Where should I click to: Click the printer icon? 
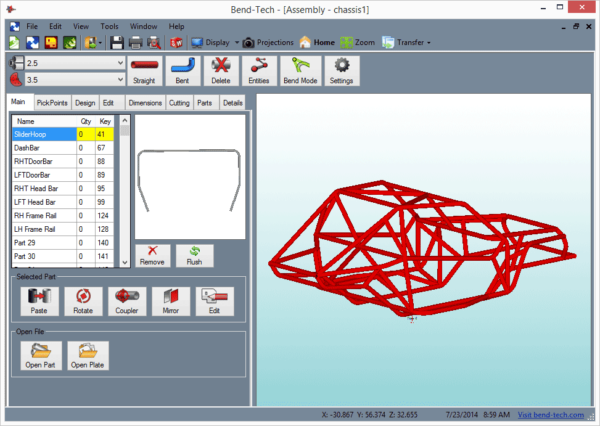click(135, 42)
